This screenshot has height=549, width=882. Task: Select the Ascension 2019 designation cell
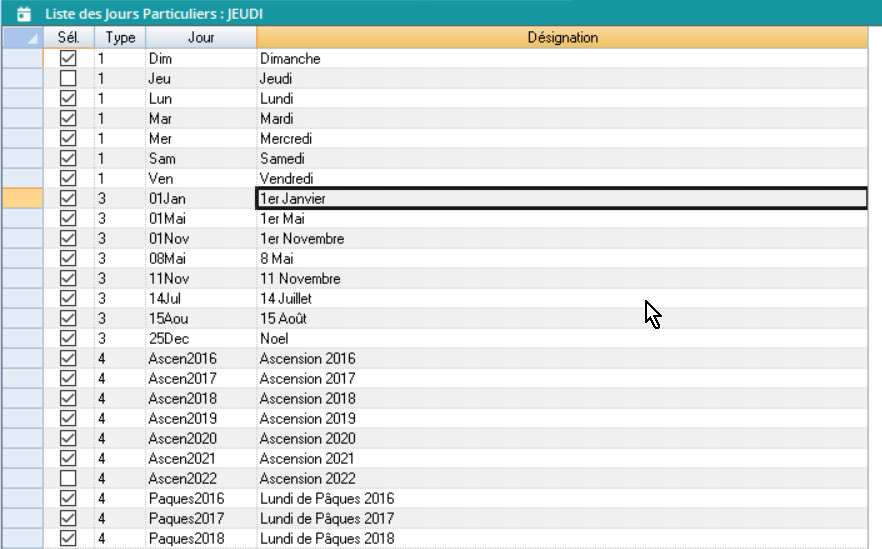pyautogui.click(x=561, y=419)
